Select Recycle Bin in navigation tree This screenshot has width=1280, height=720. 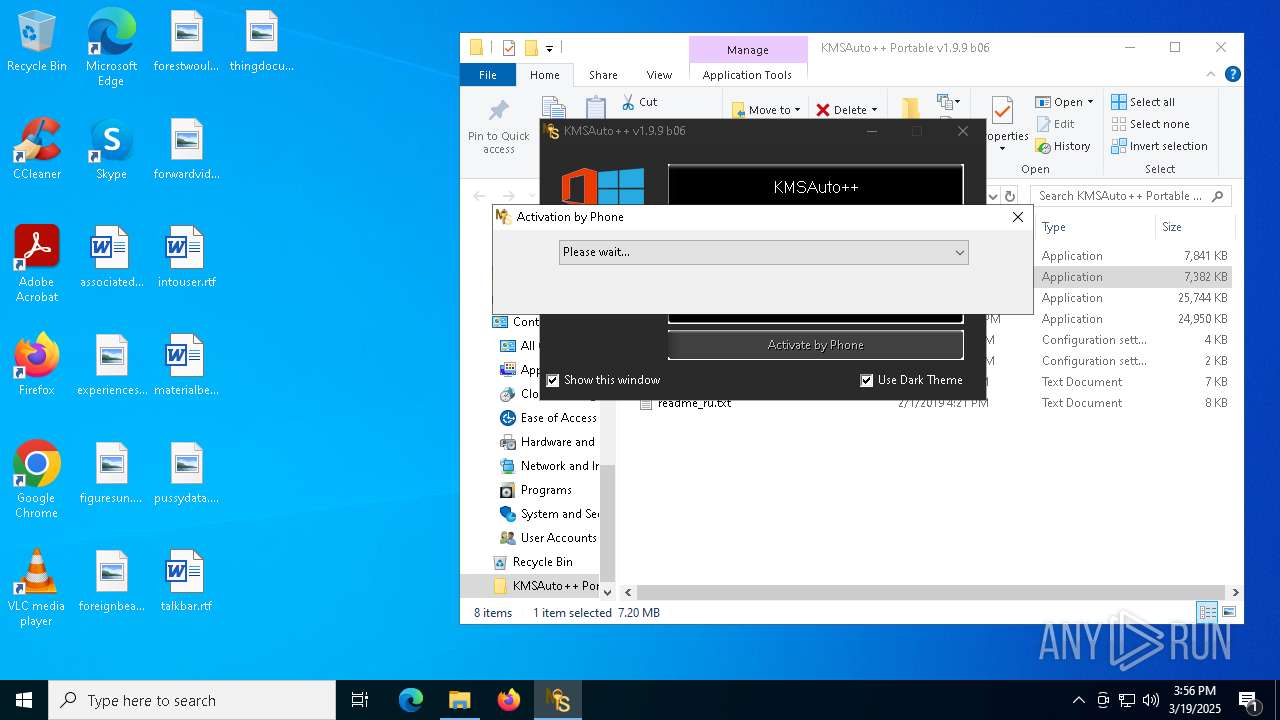[542, 562]
